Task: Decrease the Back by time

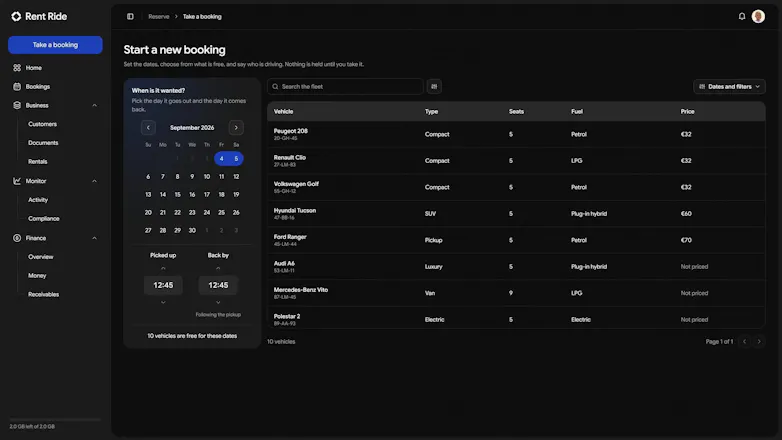Action: [x=218, y=302]
